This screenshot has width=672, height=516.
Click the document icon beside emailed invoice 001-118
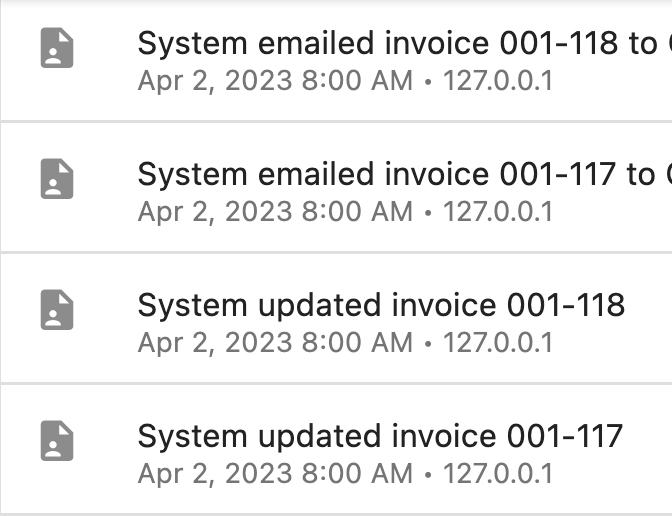point(57,48)
